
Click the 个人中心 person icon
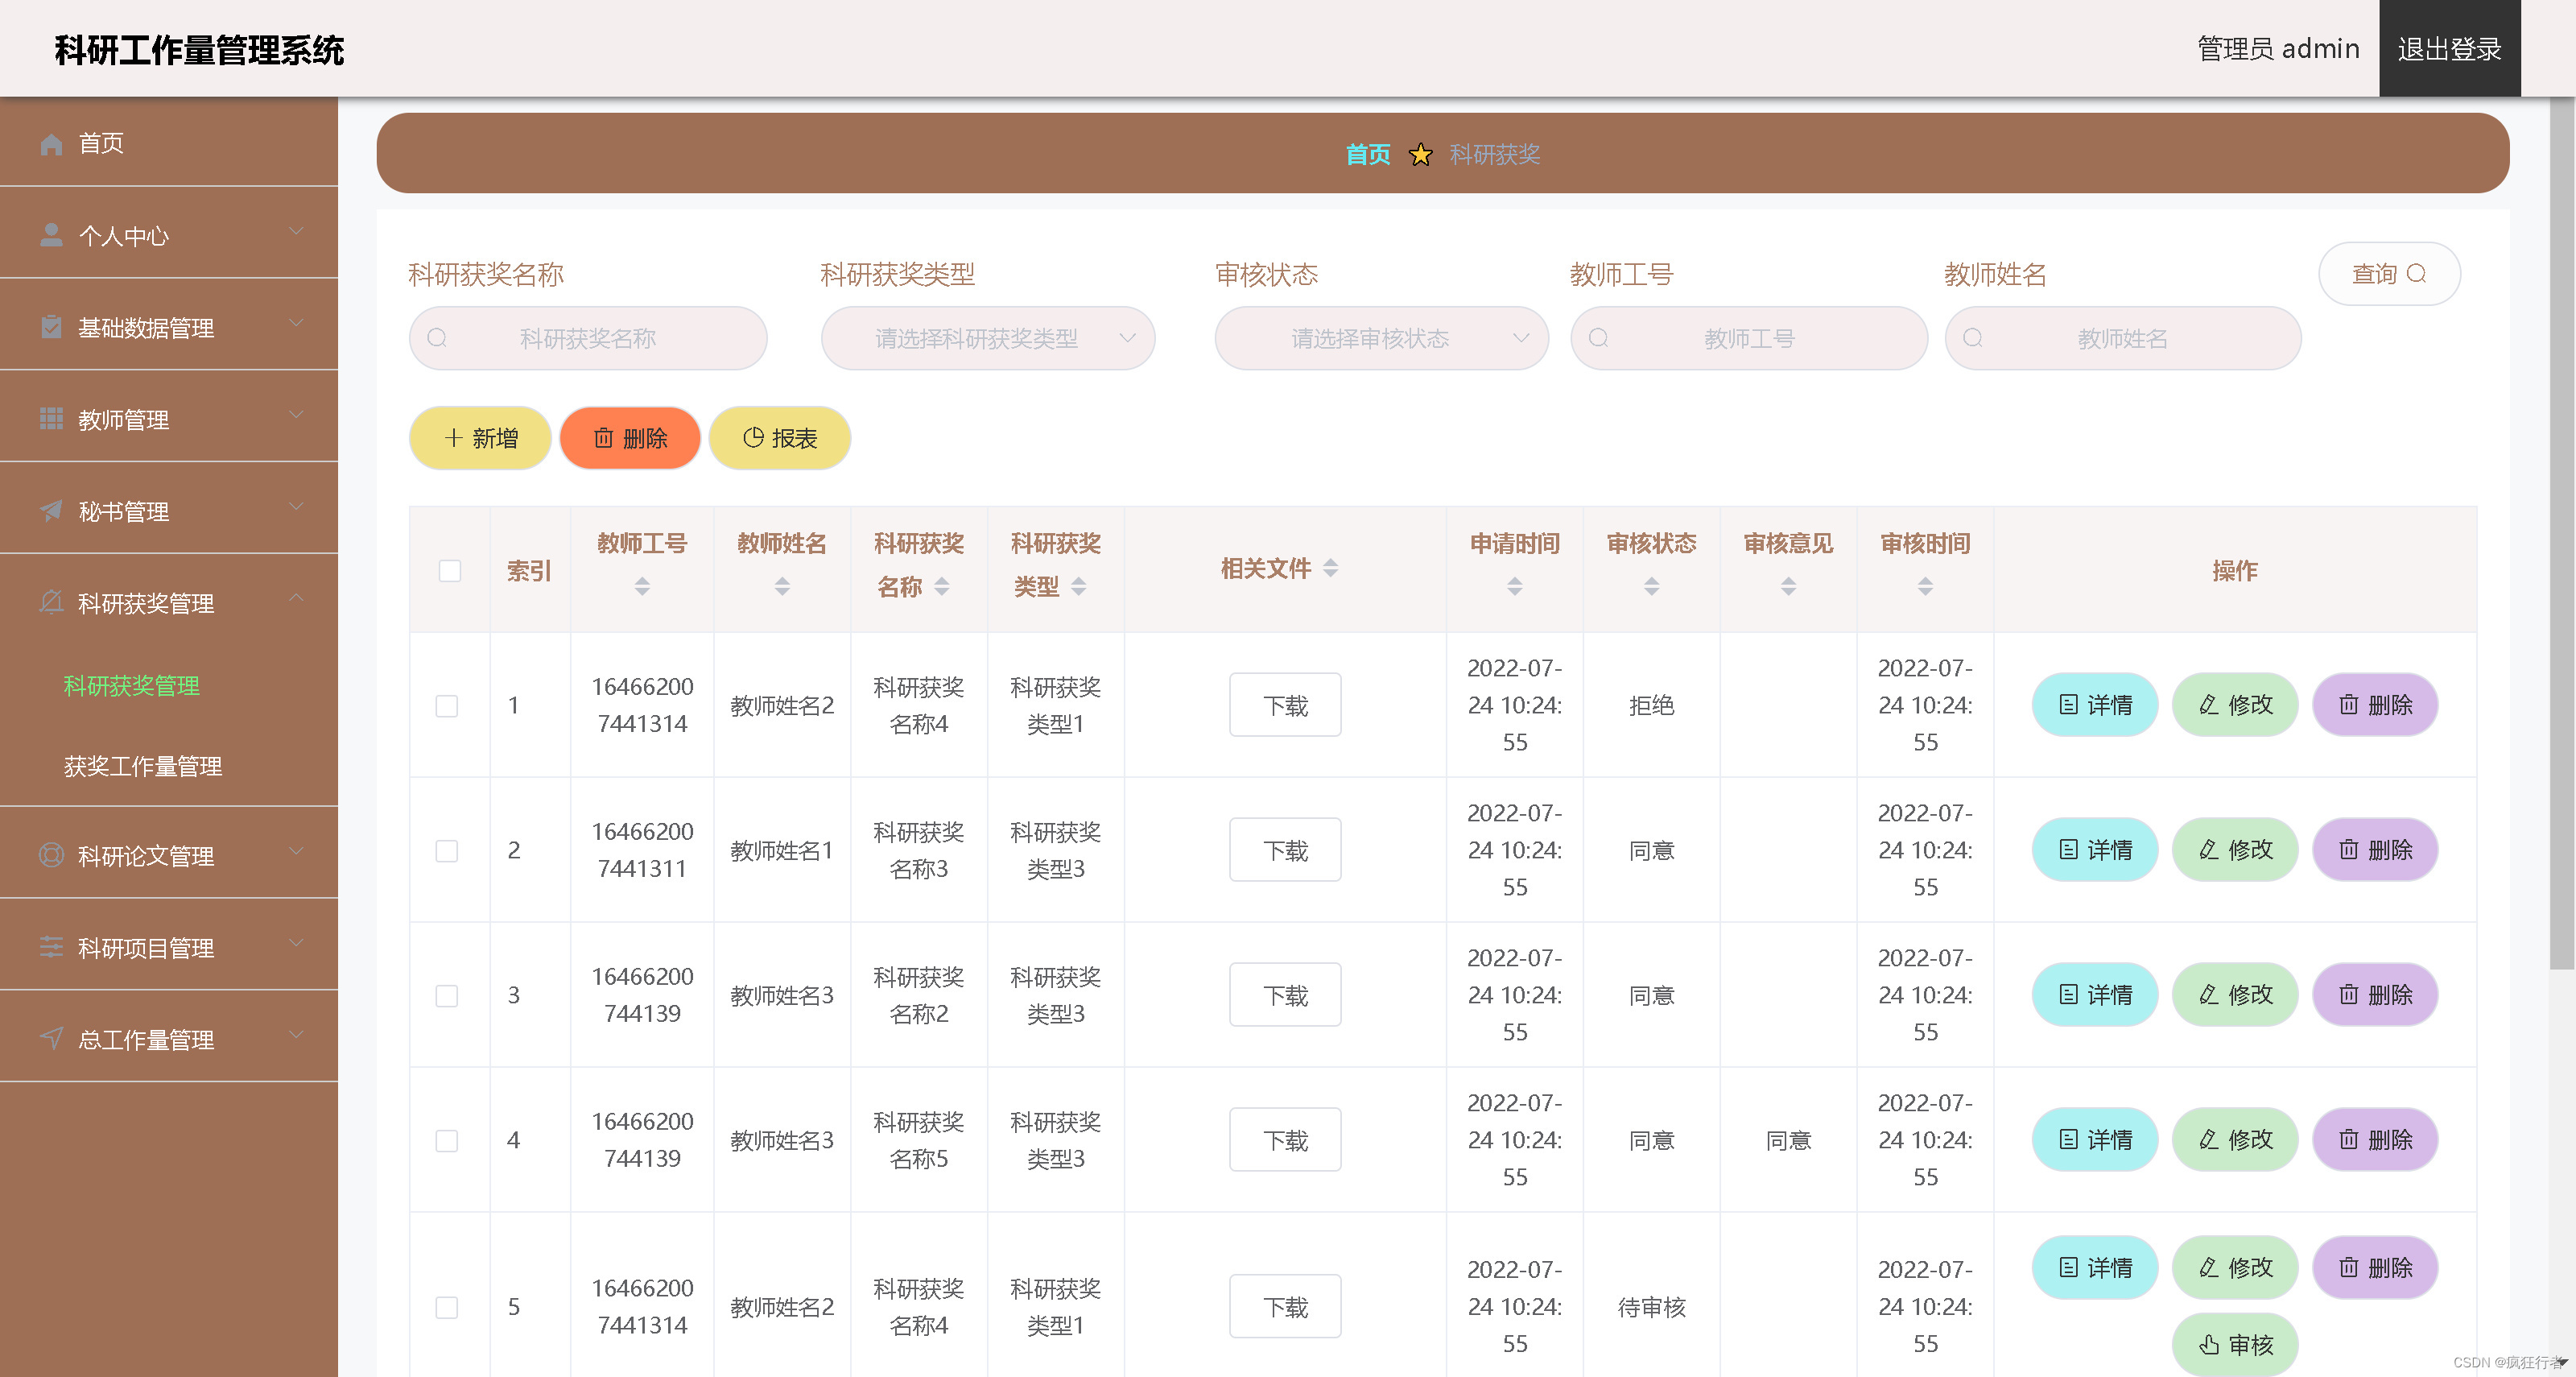pyautogui.click(x=51, y=236)
